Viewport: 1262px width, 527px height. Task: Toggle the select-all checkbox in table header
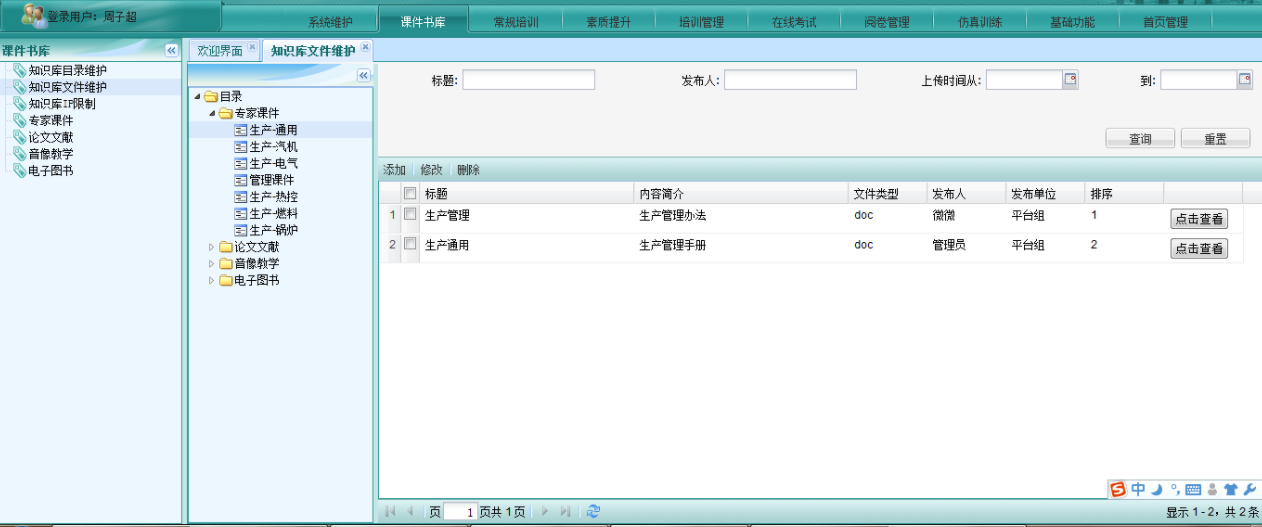tap(410, 193)
